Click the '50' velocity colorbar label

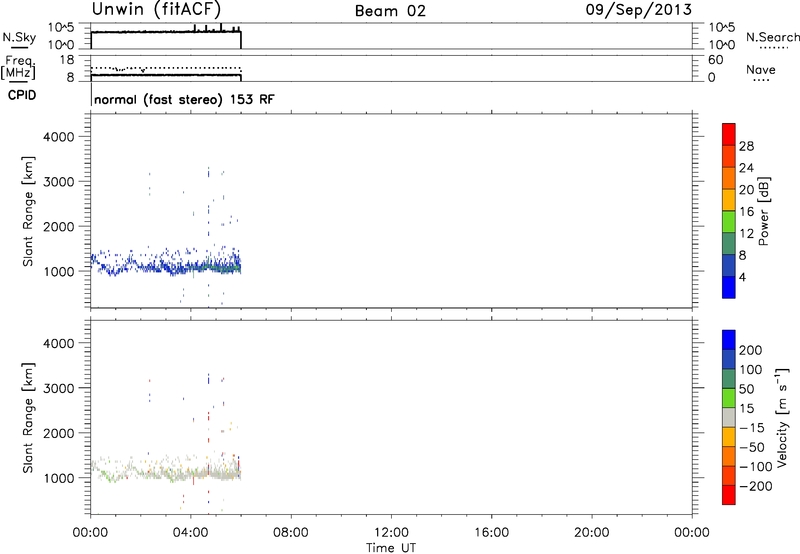pos(746,389)
